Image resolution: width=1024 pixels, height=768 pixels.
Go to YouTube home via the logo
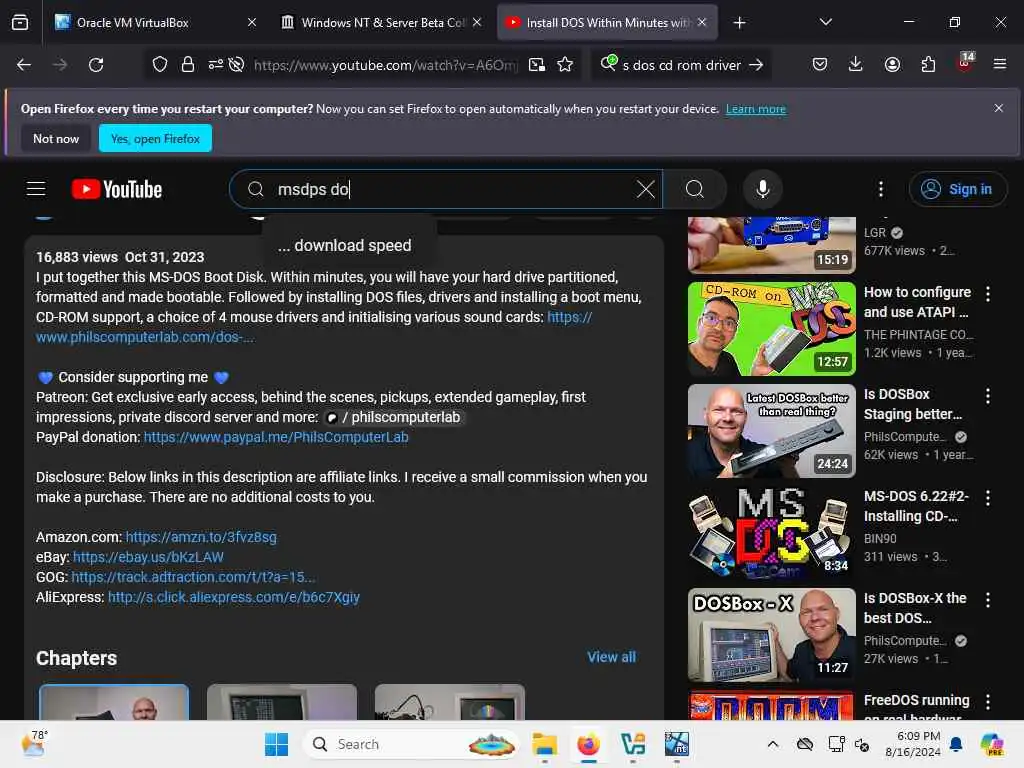tap(117, 189)
